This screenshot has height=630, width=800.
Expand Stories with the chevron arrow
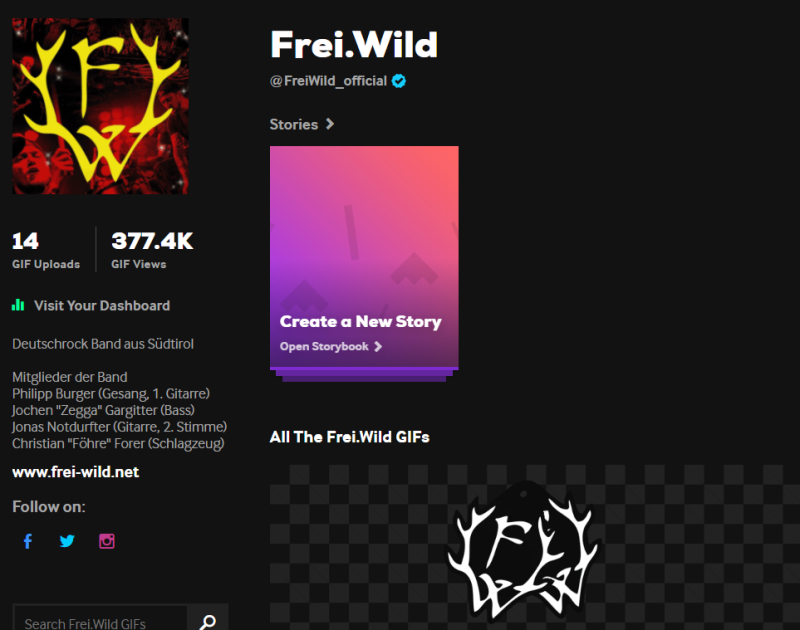click(x=330, y=124)
